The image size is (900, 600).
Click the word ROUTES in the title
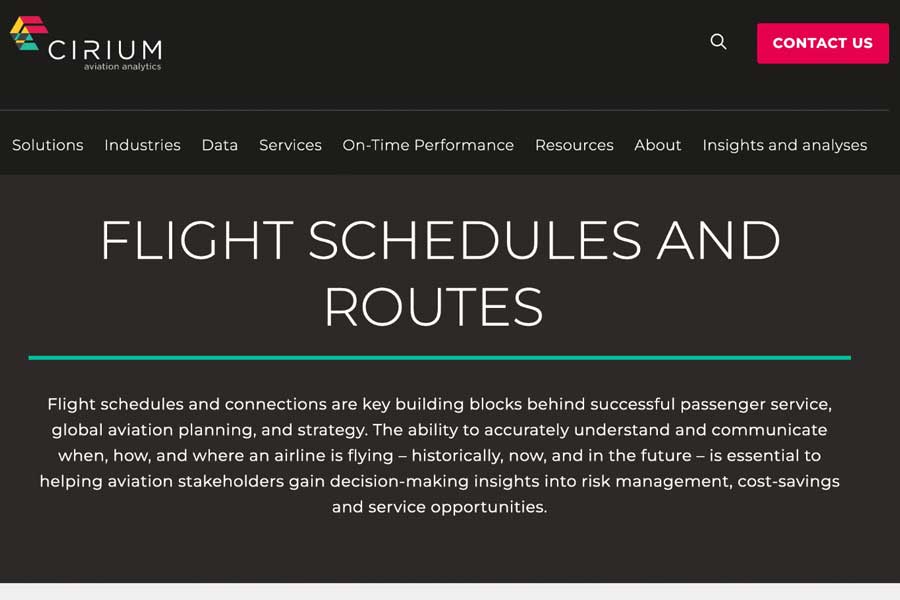433,307
